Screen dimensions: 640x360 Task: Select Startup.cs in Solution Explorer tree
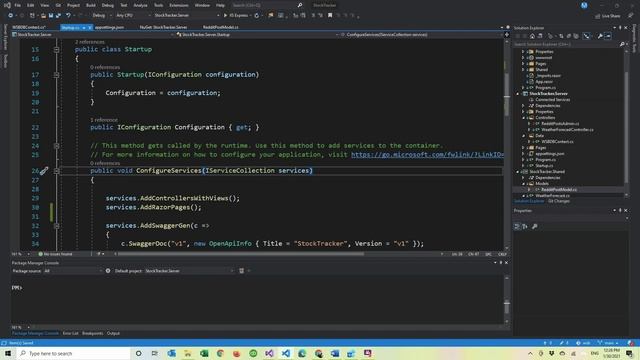point(544,166)
